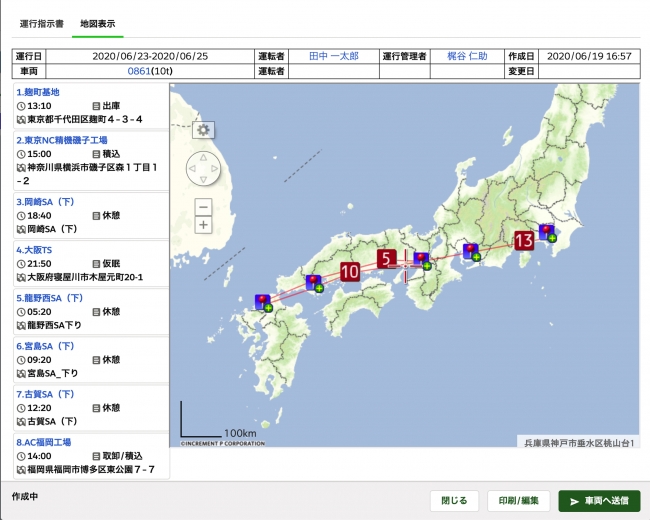This screenshot has height=520, width=650.
Task: Select the red cluster marker labeled 5
Action: click(387, 259)
